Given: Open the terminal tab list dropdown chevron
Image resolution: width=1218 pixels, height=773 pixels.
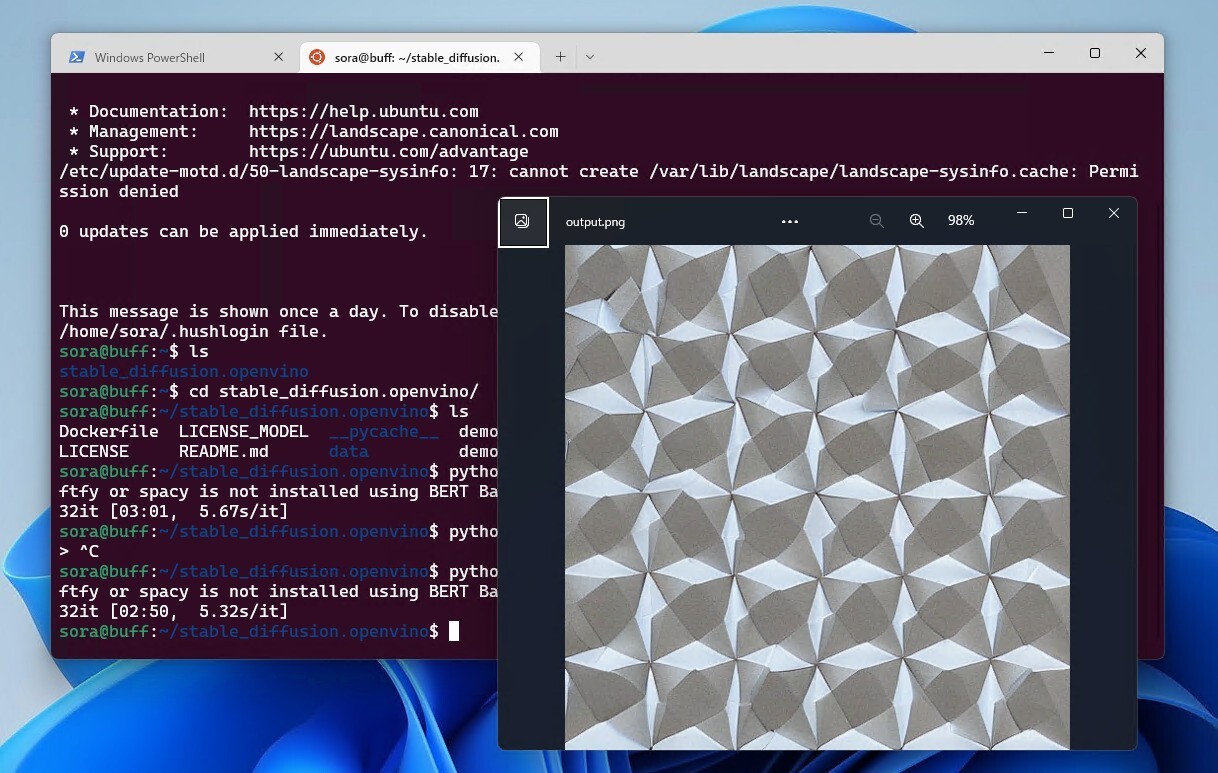Looking at the screenshot, I should pyautogui.click(x=589, y=55).
